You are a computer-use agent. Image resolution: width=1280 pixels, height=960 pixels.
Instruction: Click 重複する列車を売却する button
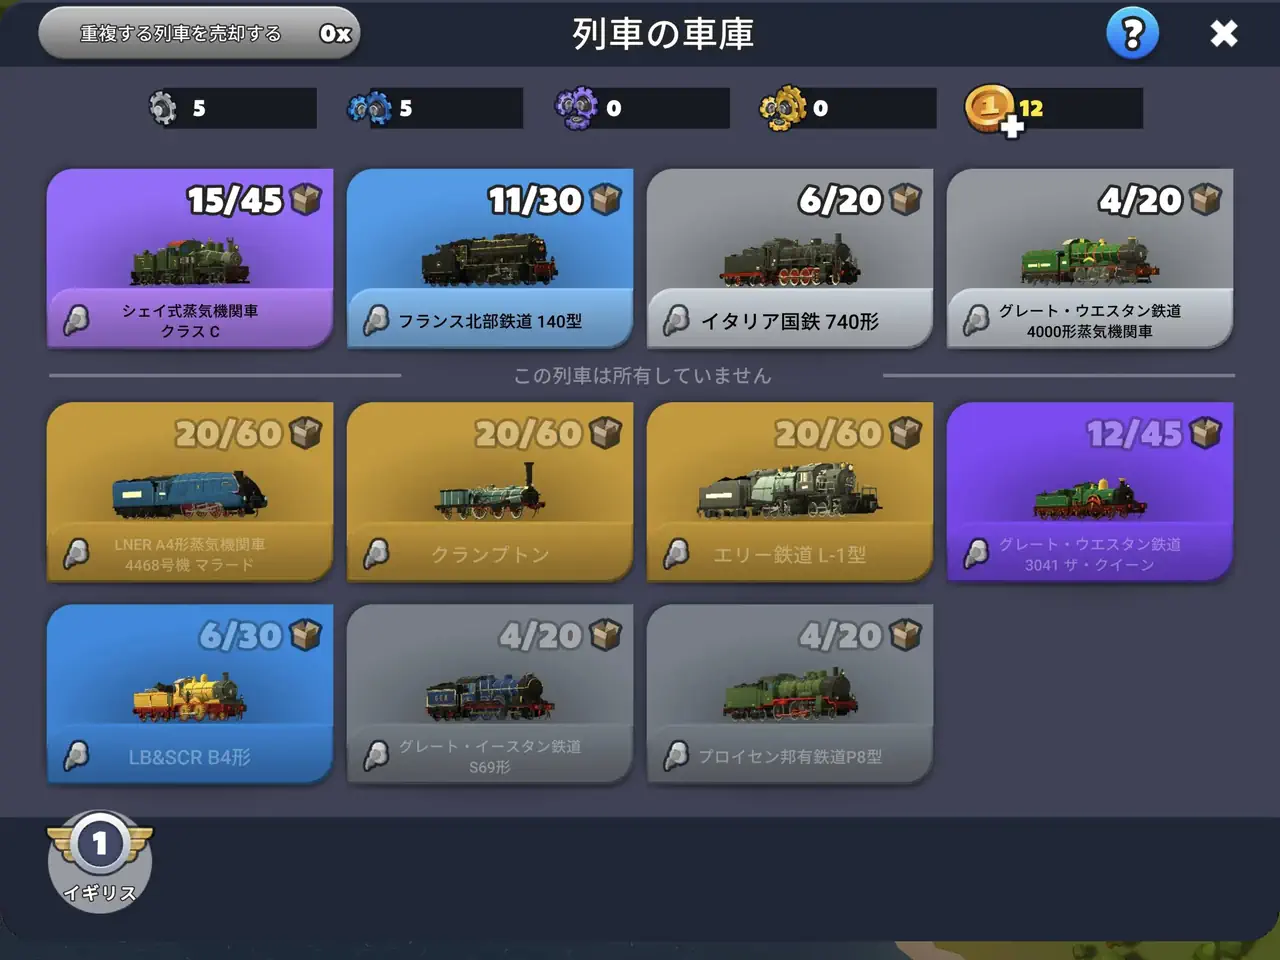click(x=199, y=34)
